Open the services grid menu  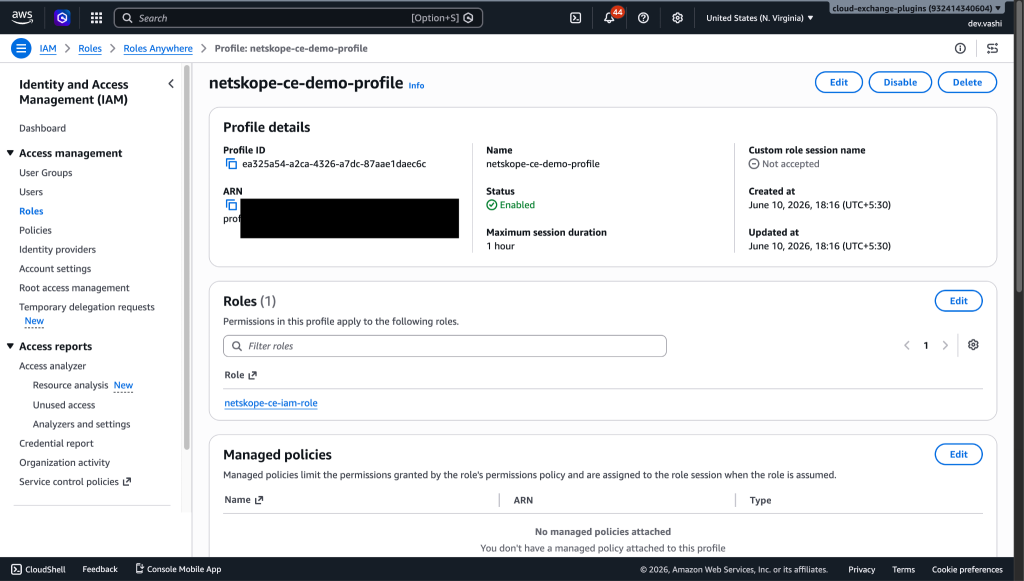tap(96, 18)
